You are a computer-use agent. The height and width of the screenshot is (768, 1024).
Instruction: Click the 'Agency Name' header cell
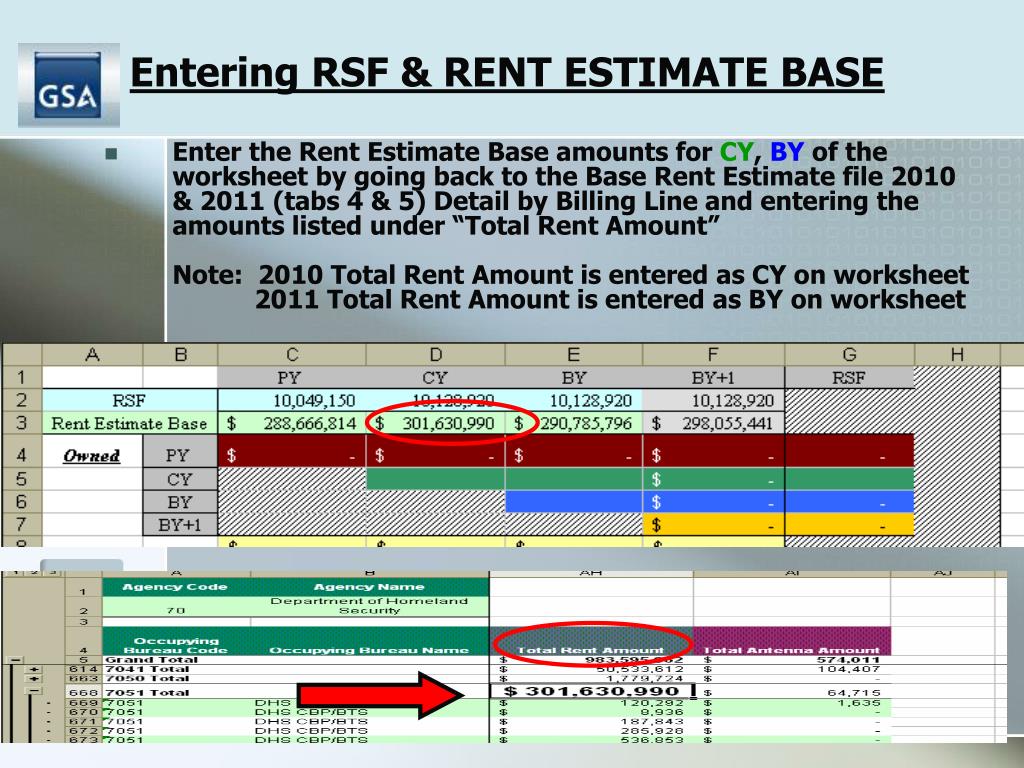pyautogui.click(x=370, y=587)
